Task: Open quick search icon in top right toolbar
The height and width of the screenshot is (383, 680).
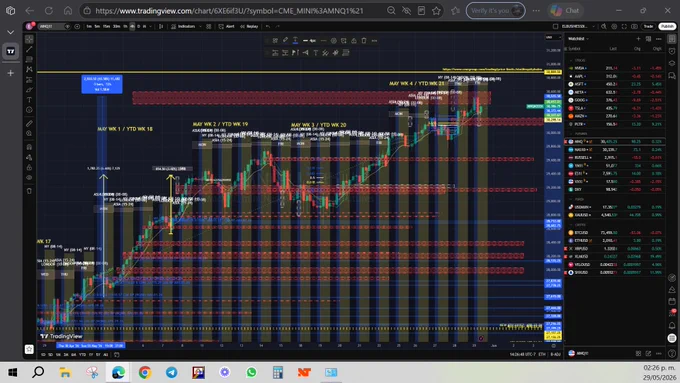Action: pos(604,26)
